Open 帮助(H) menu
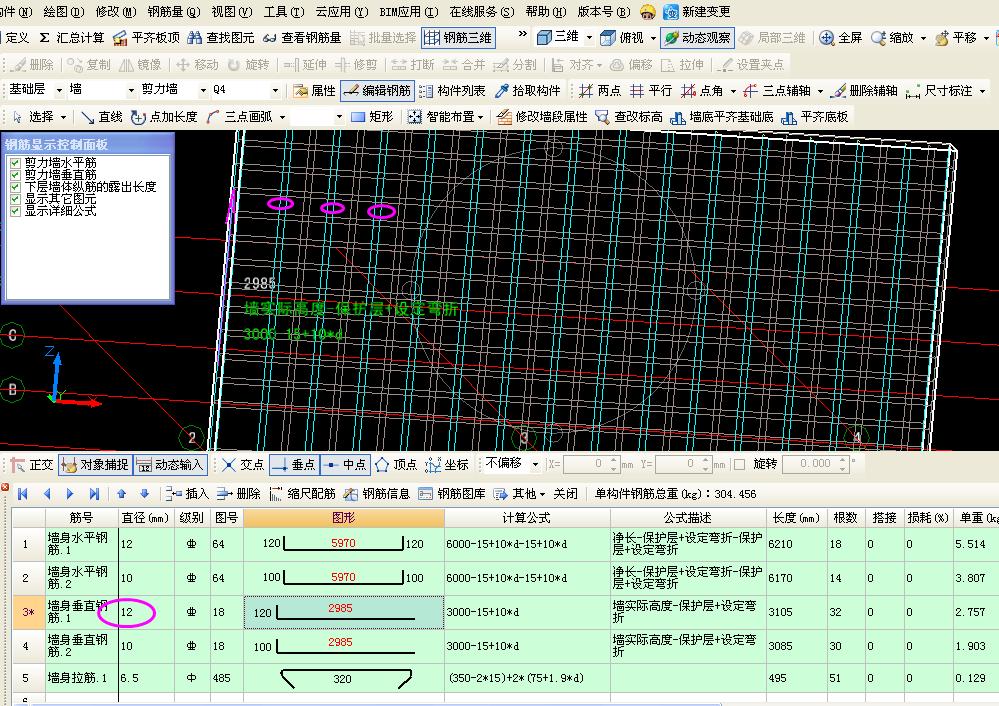 (546, 11)
